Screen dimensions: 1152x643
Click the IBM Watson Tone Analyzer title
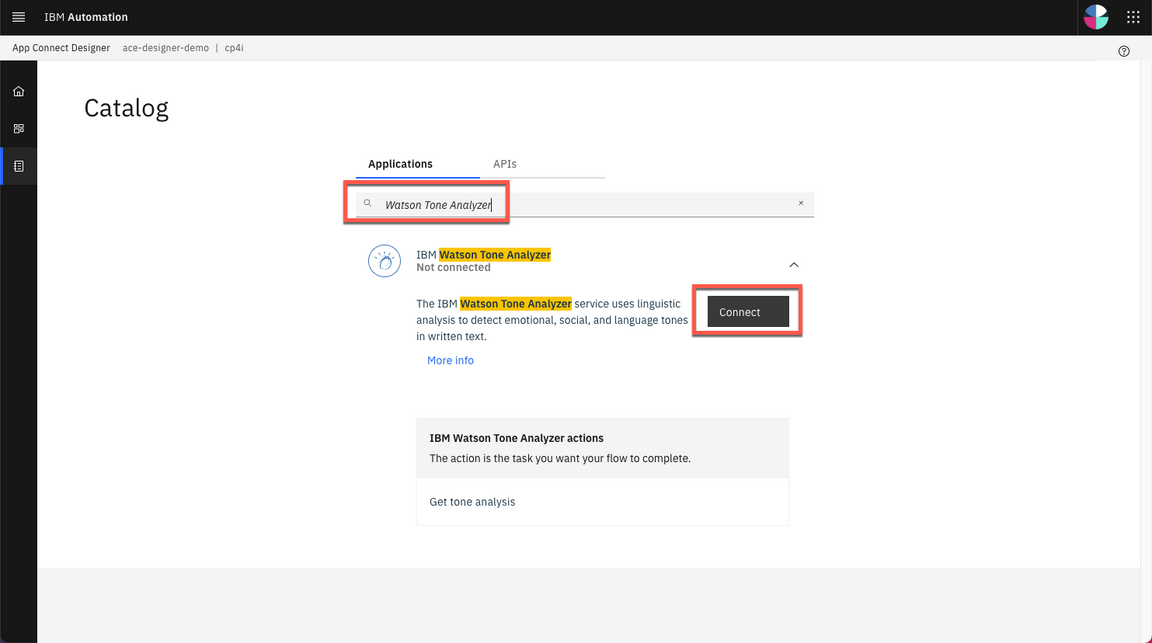(483, 254)
